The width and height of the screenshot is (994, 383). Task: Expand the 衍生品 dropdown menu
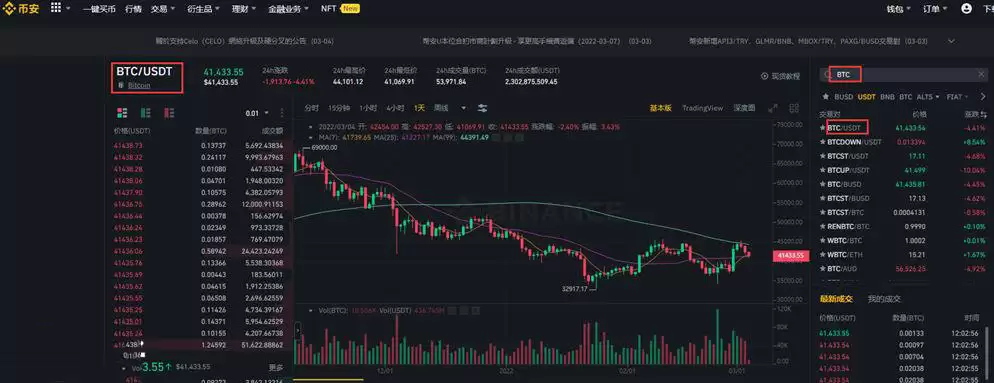[x=203, y=9]
